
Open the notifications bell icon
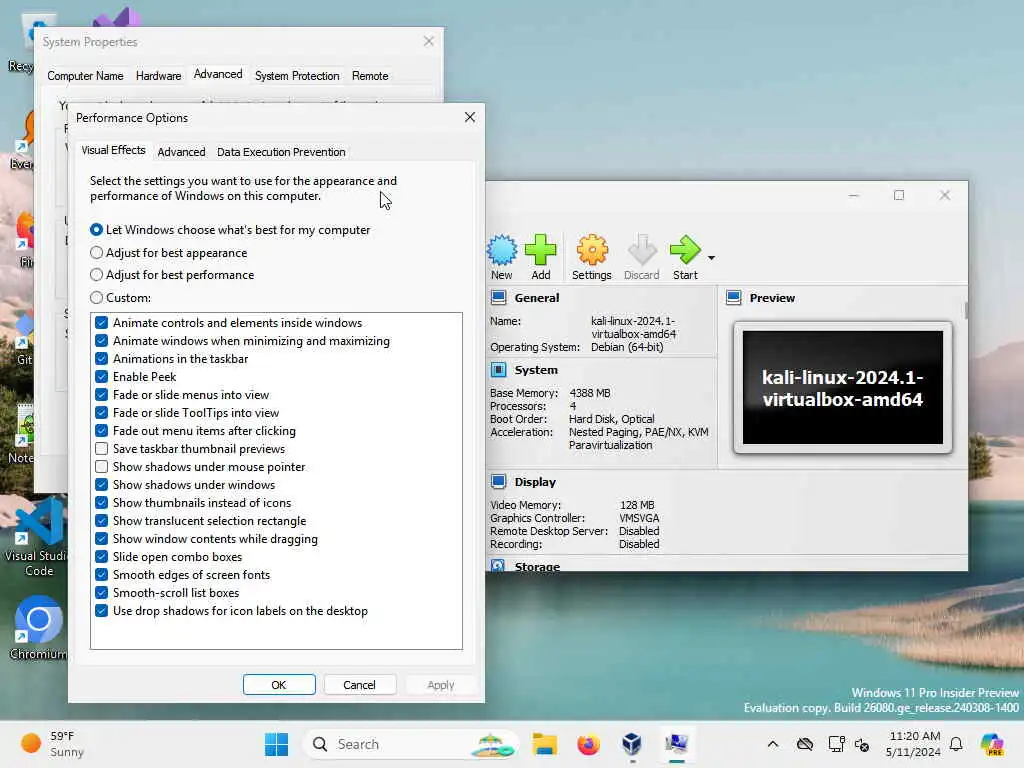(956, 744)
